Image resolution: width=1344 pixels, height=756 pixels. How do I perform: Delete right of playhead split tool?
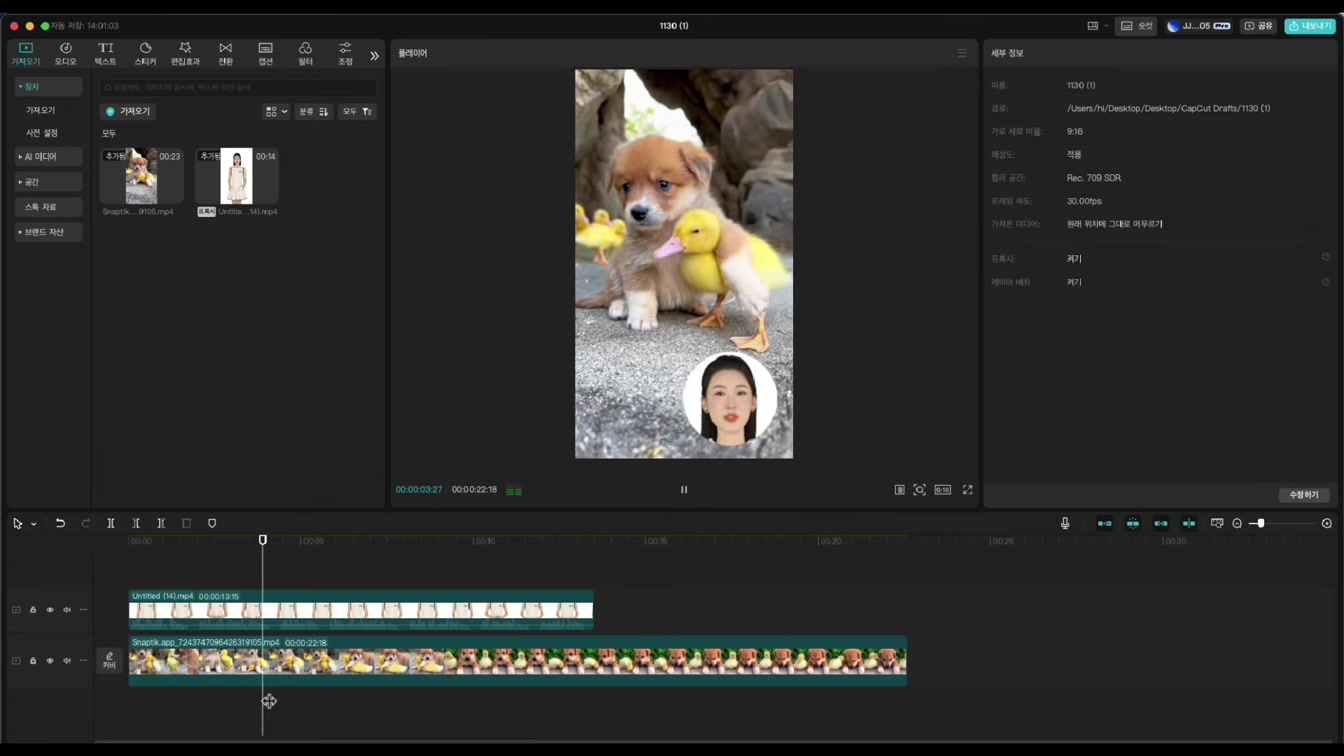(x=161, y=524)
